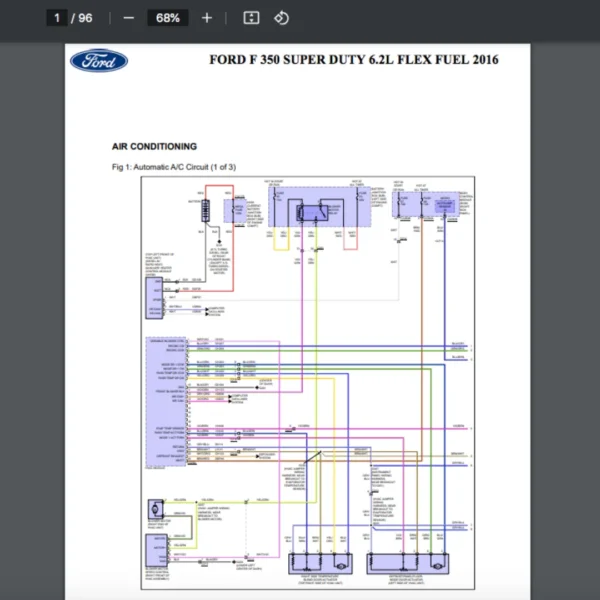Click the current page number field
This screenshot has width=600, height=600.
point(58,18)
